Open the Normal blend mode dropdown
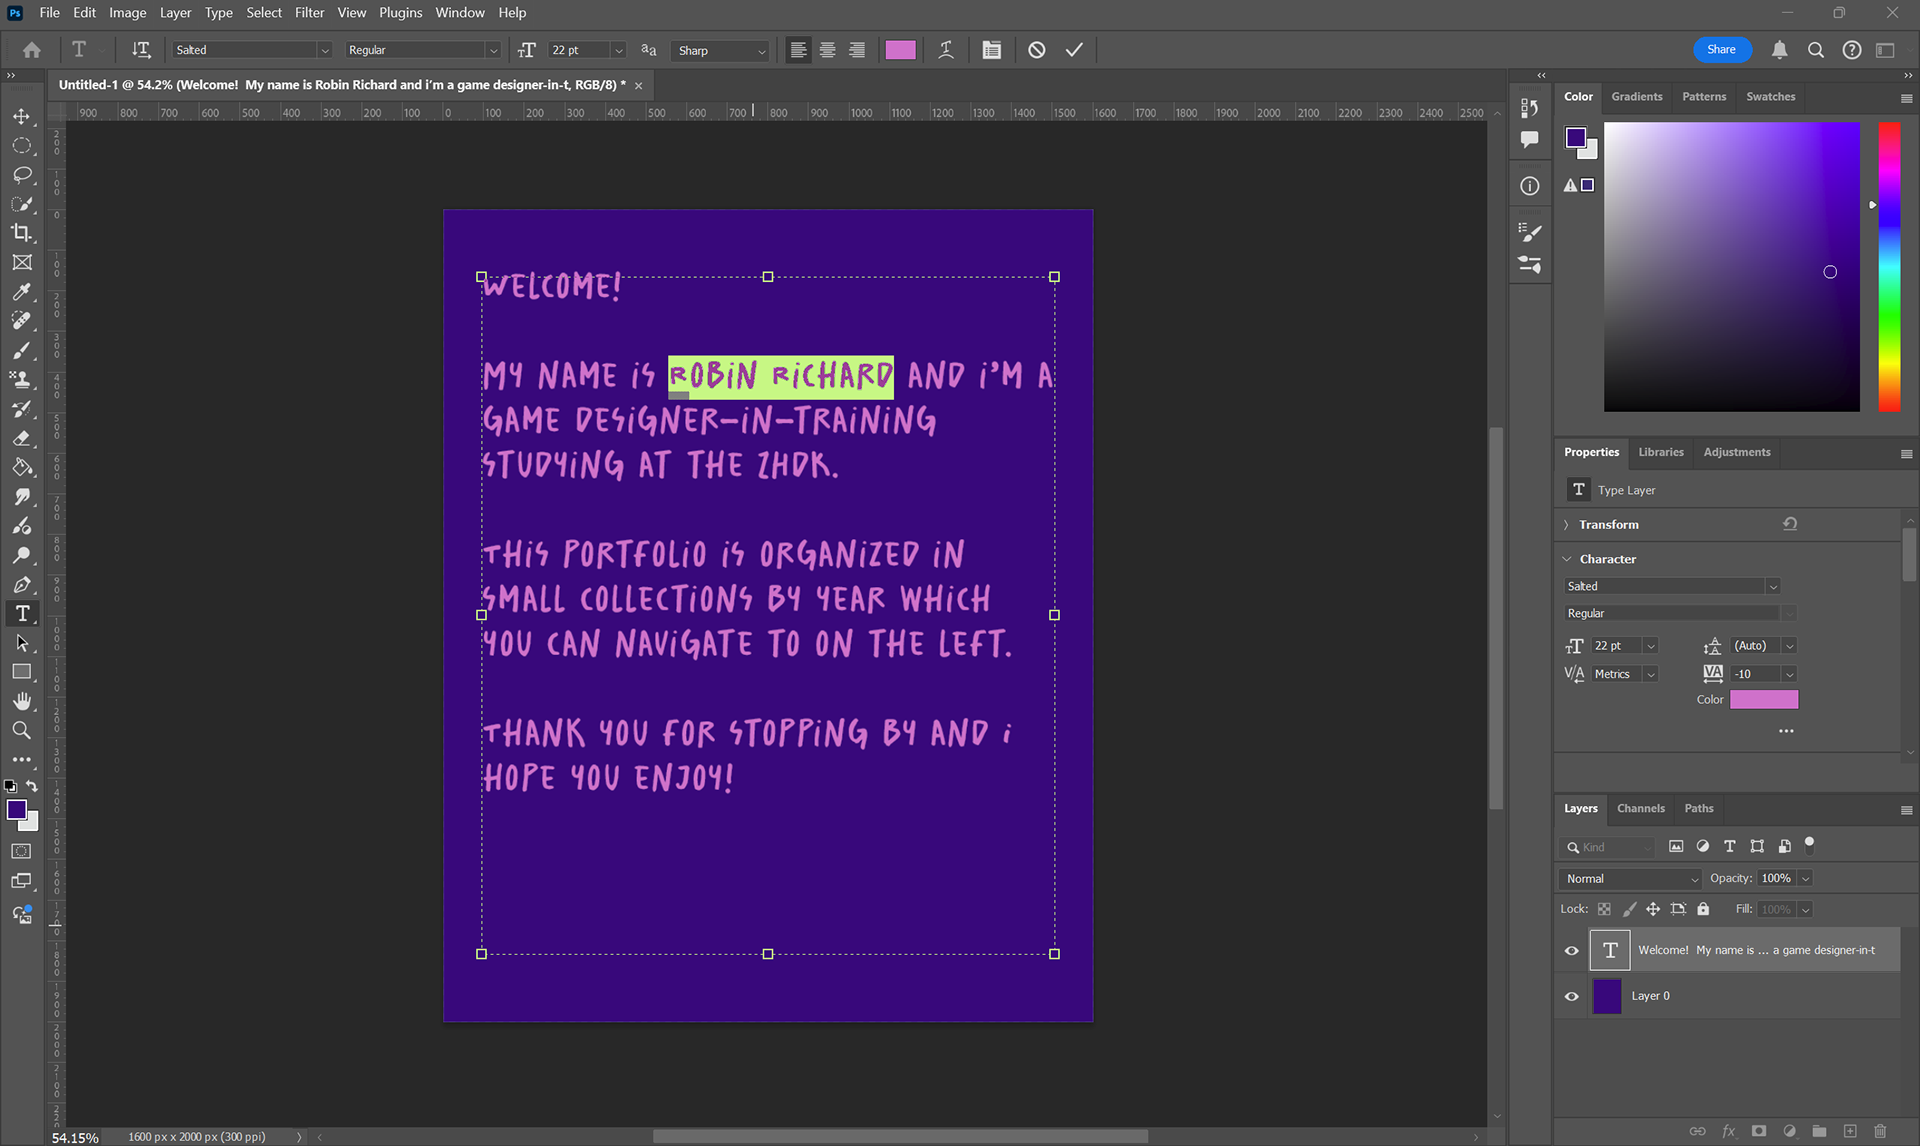Viewport: 1920px width, 1146px height. [1631, 879]
